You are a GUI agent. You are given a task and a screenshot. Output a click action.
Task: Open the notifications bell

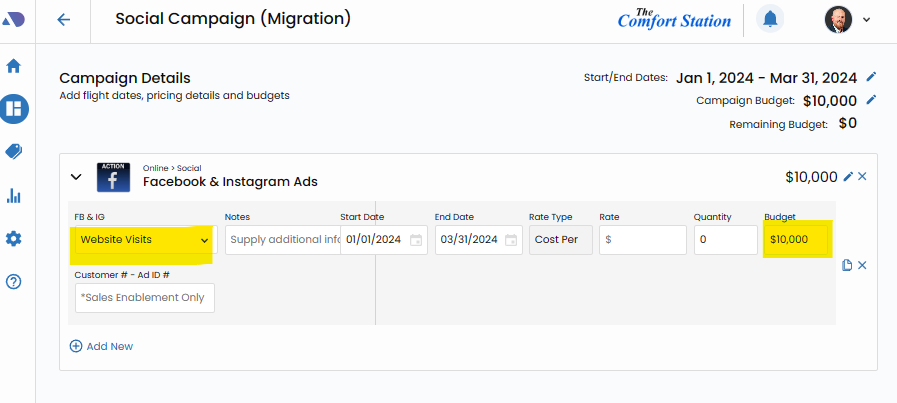[x=770, y=19]
